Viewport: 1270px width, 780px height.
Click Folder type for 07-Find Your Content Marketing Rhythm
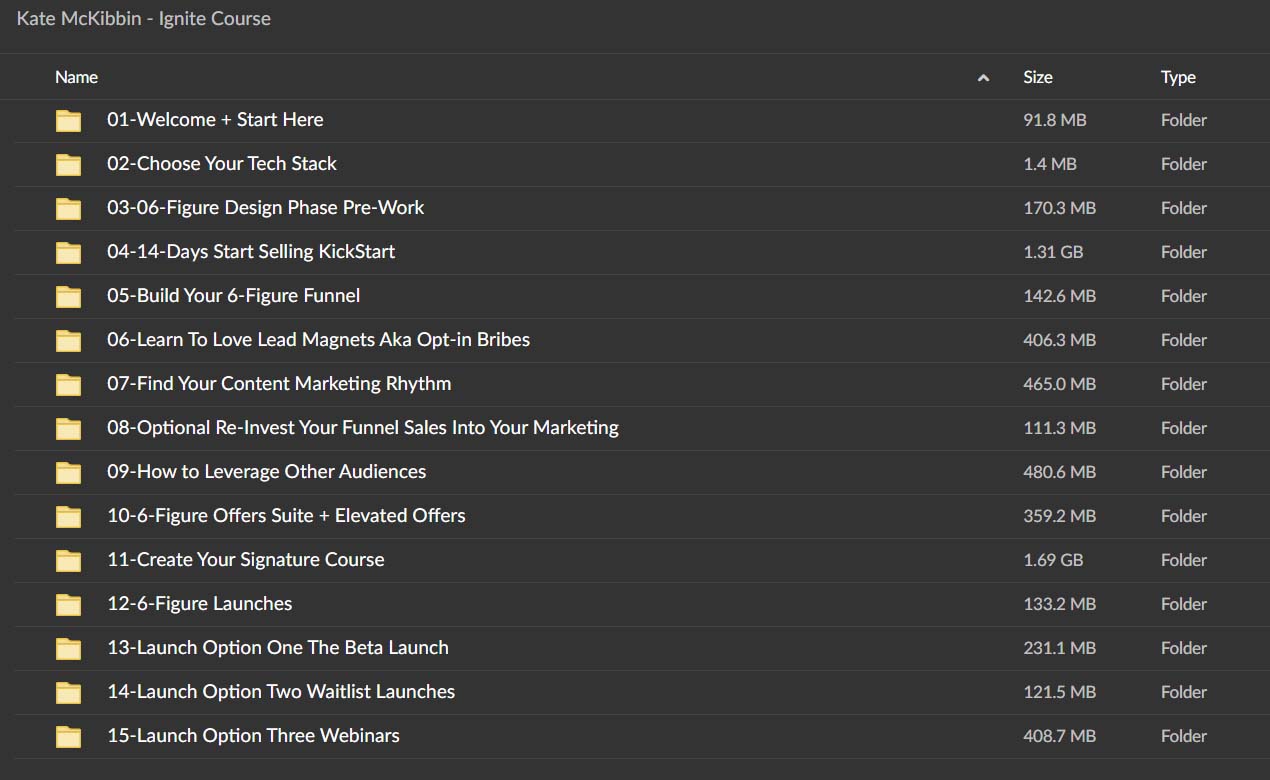tap(1184, 384)
